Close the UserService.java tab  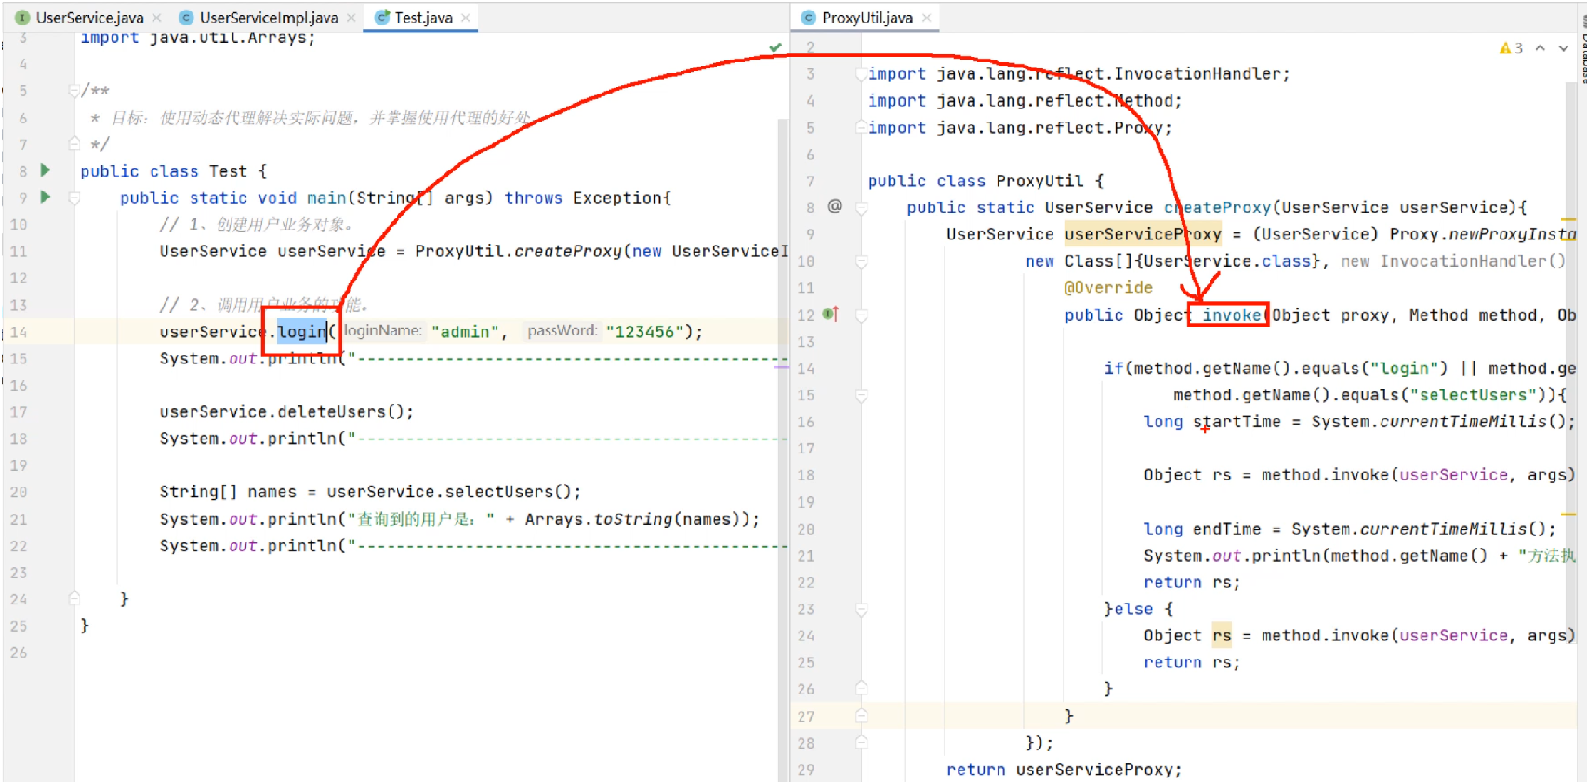click(157, 18)
